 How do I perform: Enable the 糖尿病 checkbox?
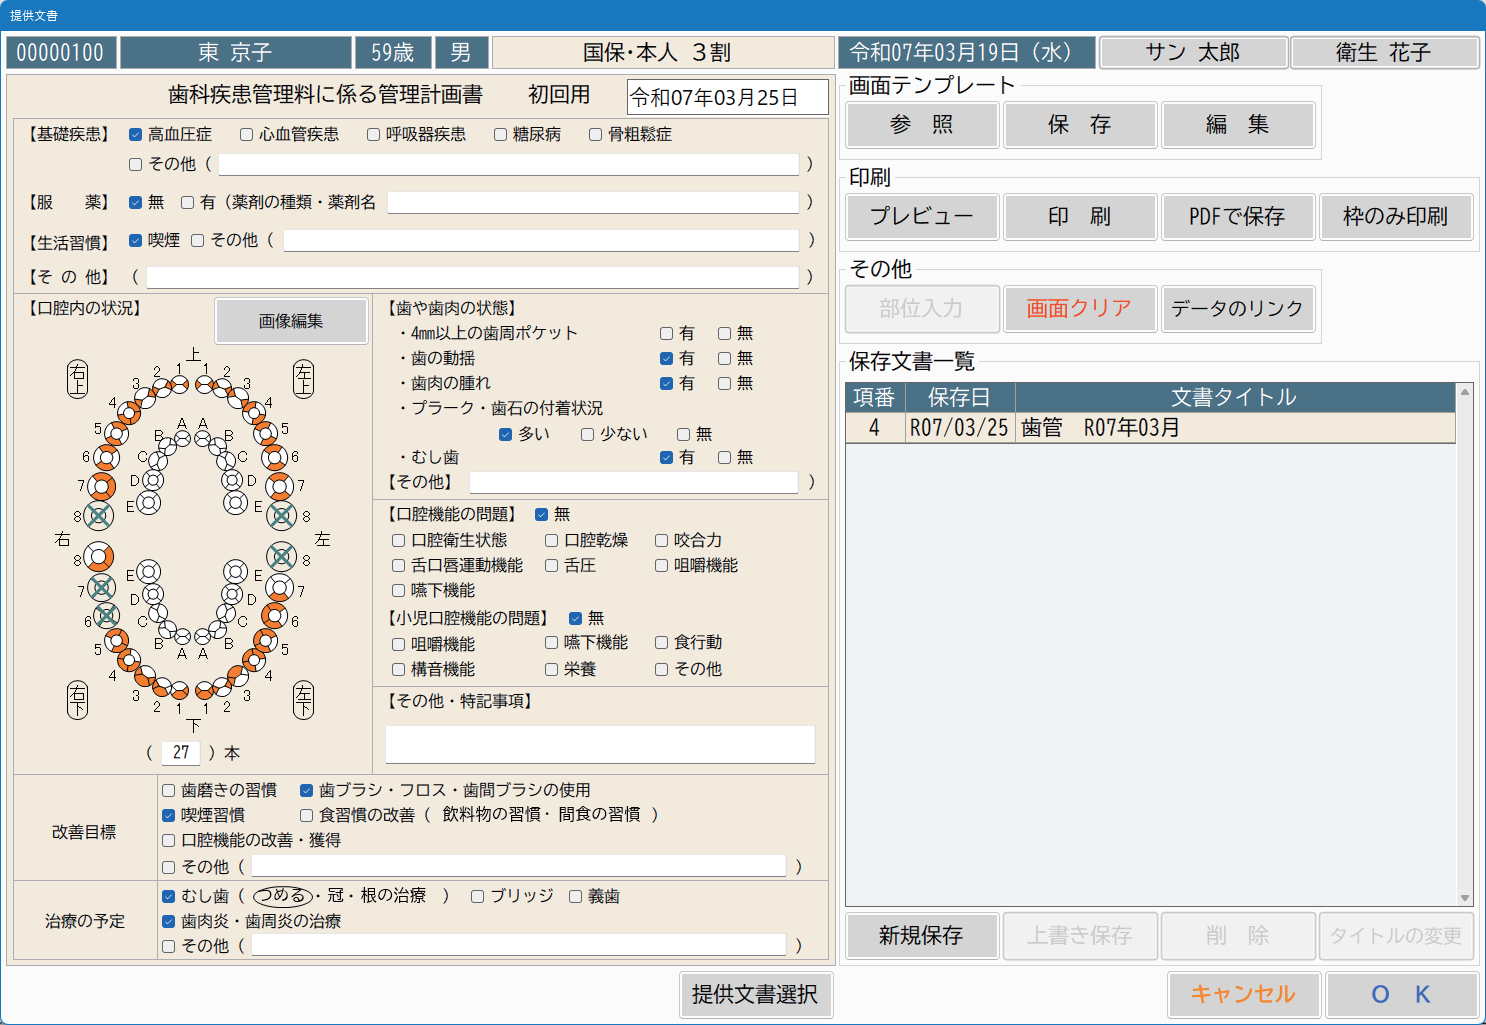point(500,135)
